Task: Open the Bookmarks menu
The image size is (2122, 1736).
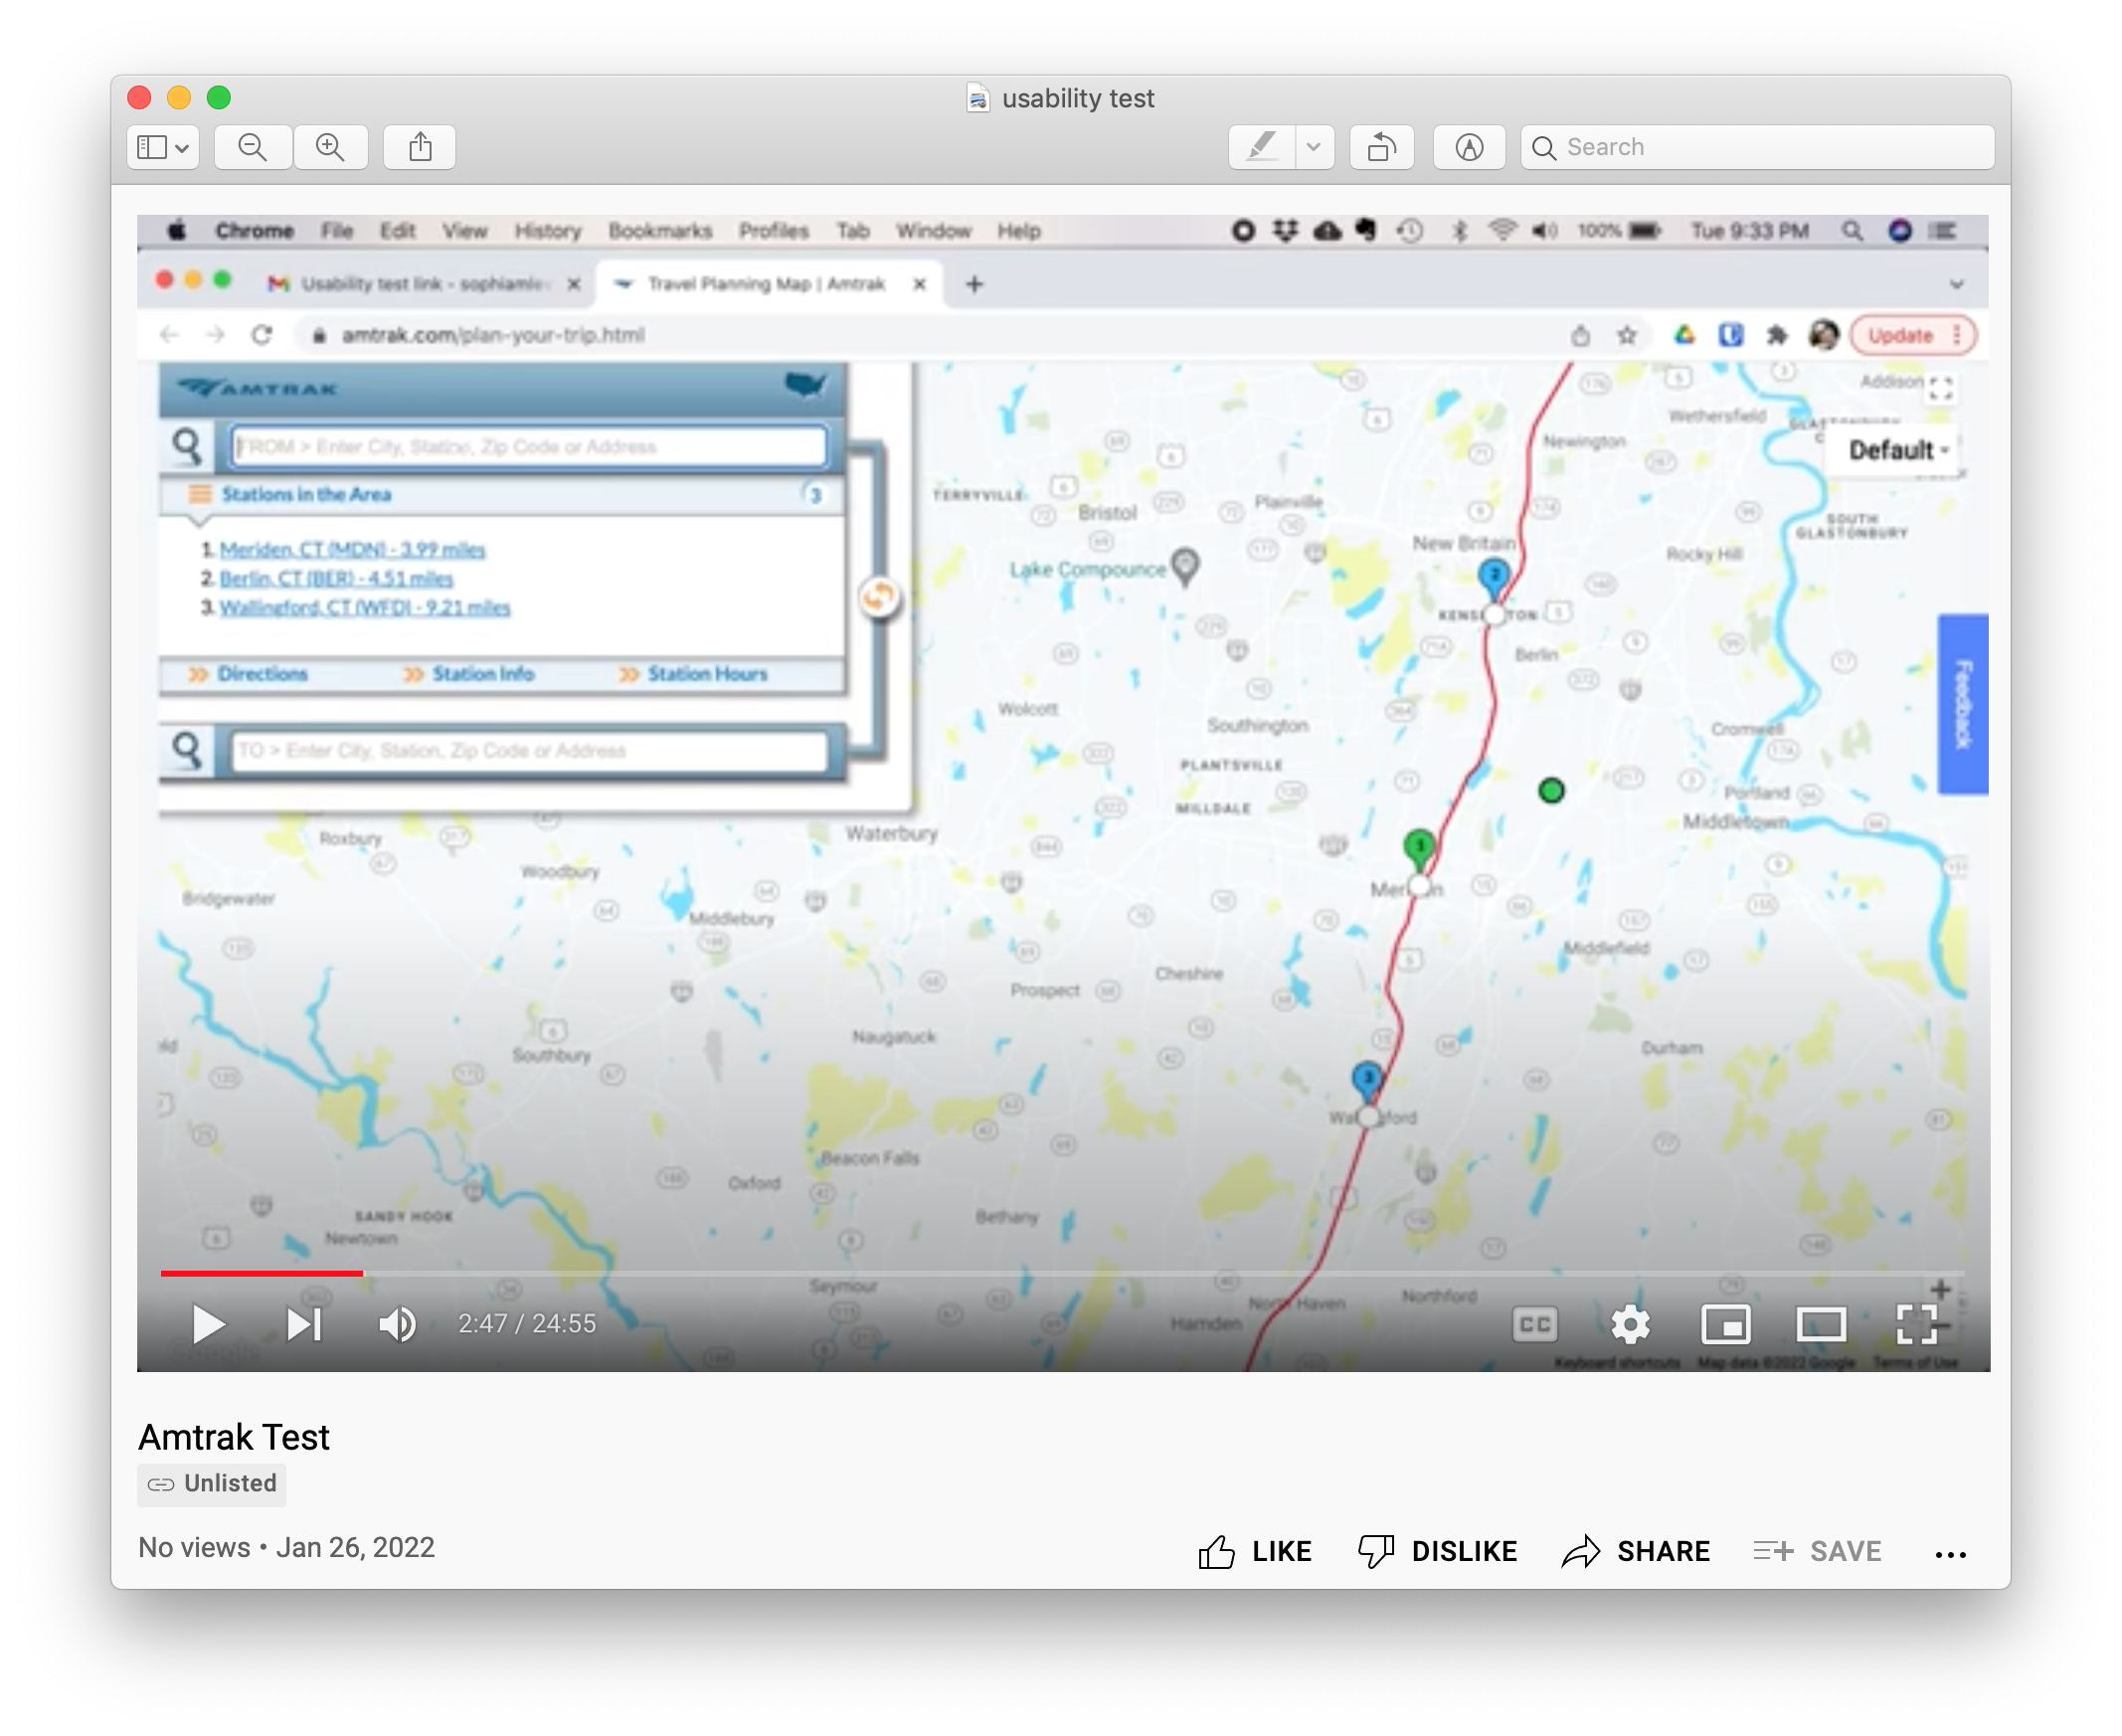Action: 660,231
